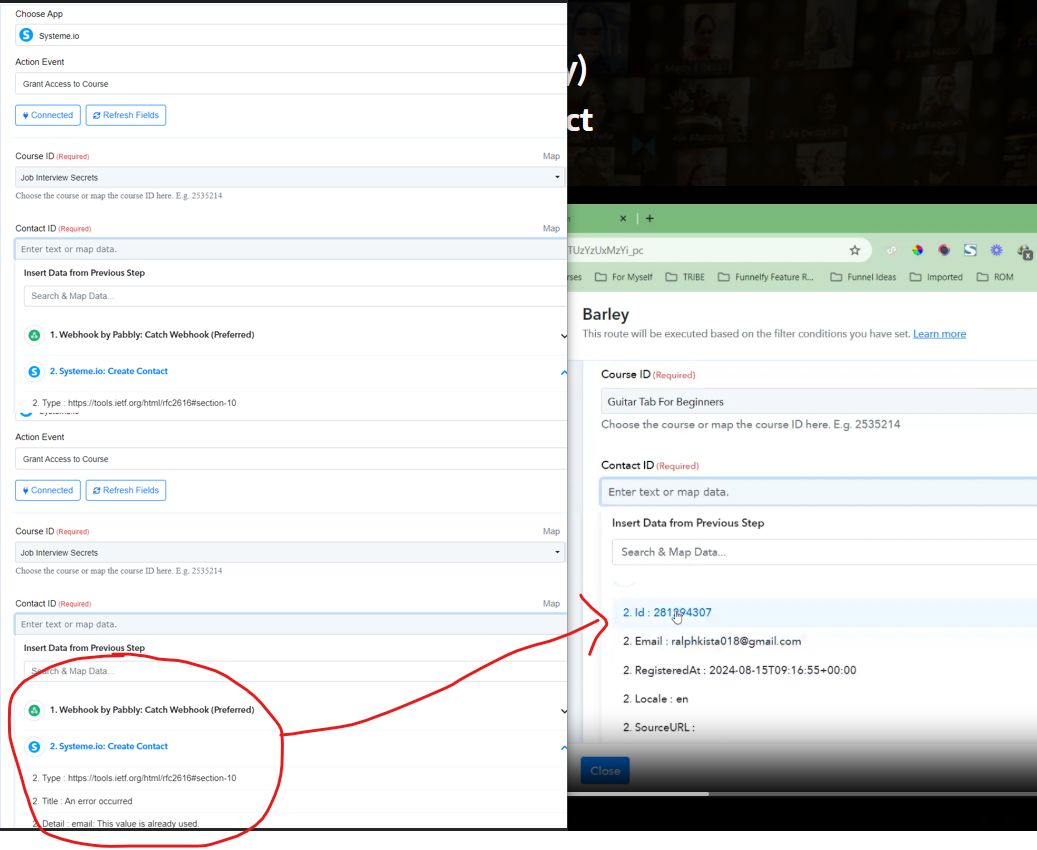This screenshot has height=850, width=1037.
Task: Open the link-shaped extension in browser toolbar
Action: coord(892,250)
